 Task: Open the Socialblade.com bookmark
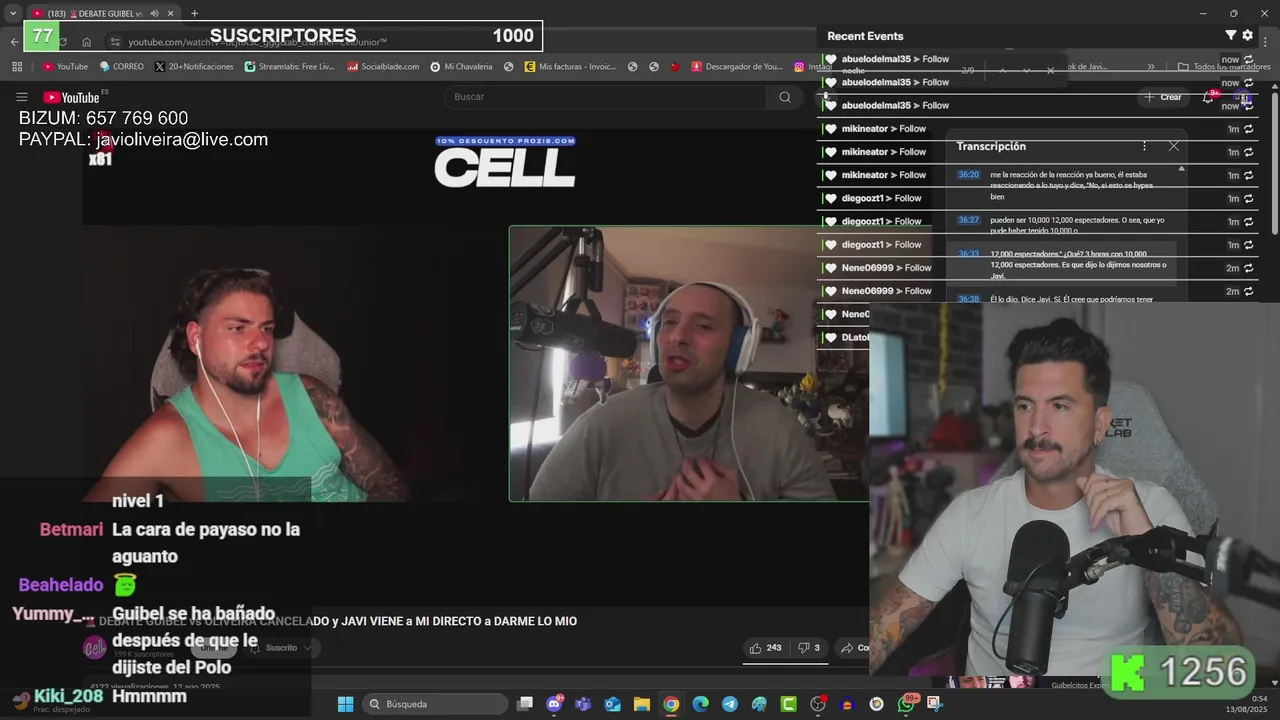coord(383,66)
